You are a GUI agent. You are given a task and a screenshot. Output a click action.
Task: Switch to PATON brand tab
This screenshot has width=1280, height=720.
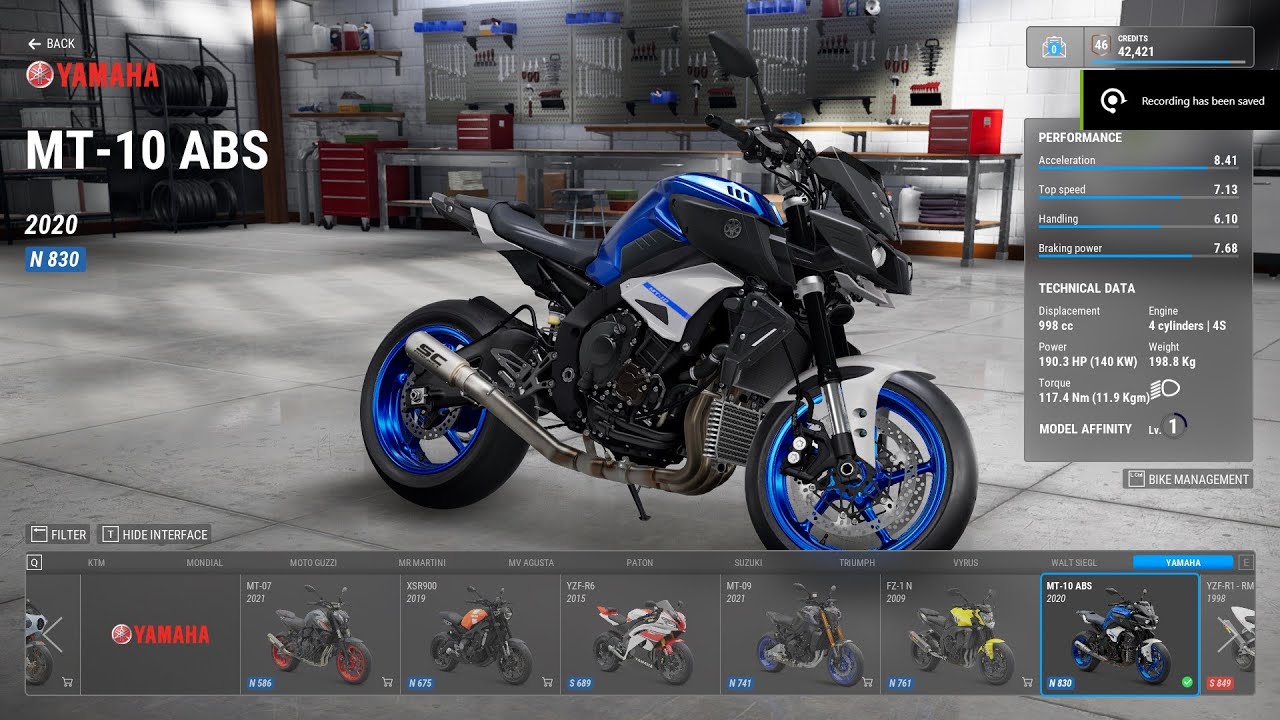(640, 563)
